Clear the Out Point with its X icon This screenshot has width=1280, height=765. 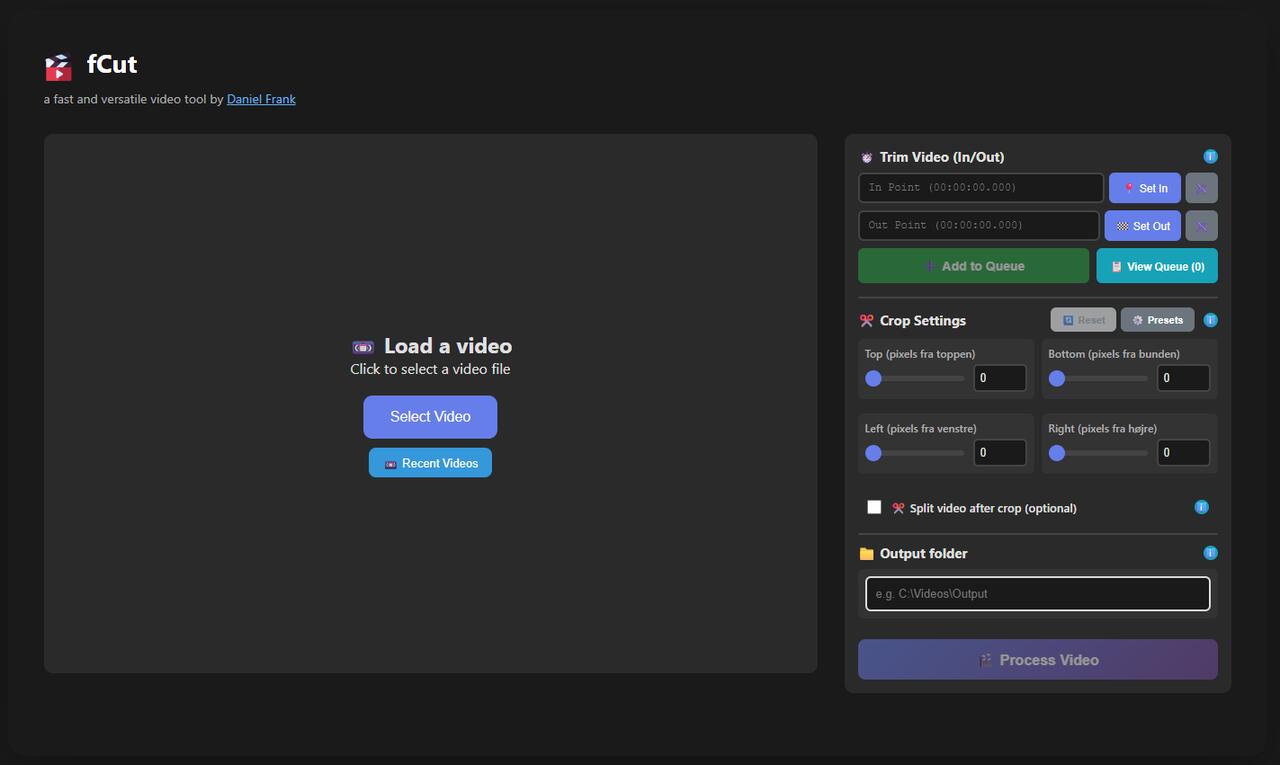[1201, 226]
